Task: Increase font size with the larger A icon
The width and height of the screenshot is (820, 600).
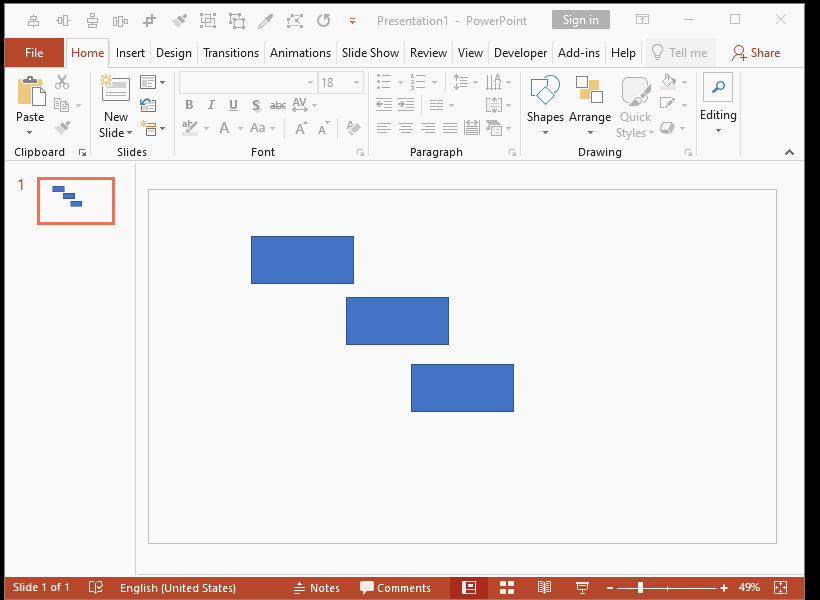Action: click(301, 128)
